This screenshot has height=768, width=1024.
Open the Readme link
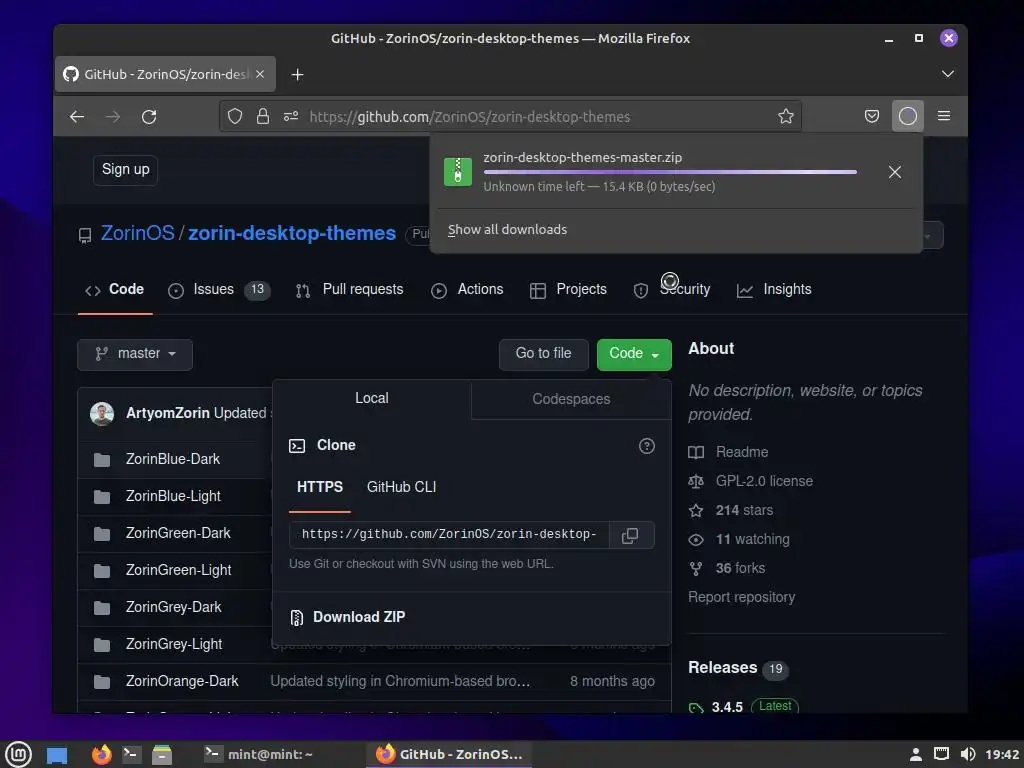click(729, 452)
